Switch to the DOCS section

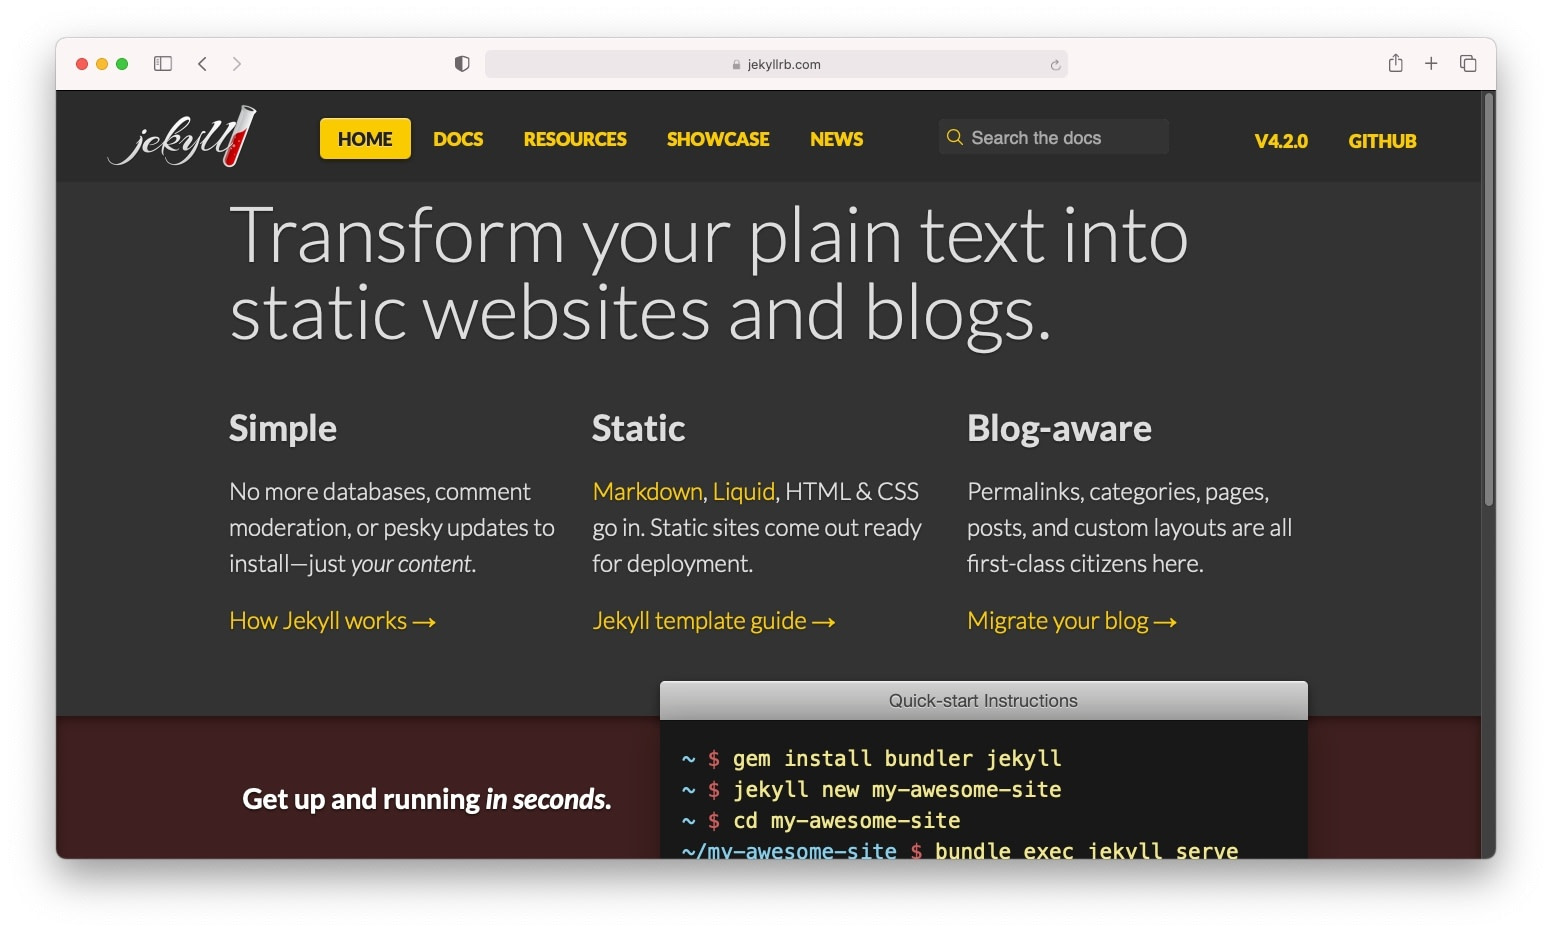coord(458,139)
